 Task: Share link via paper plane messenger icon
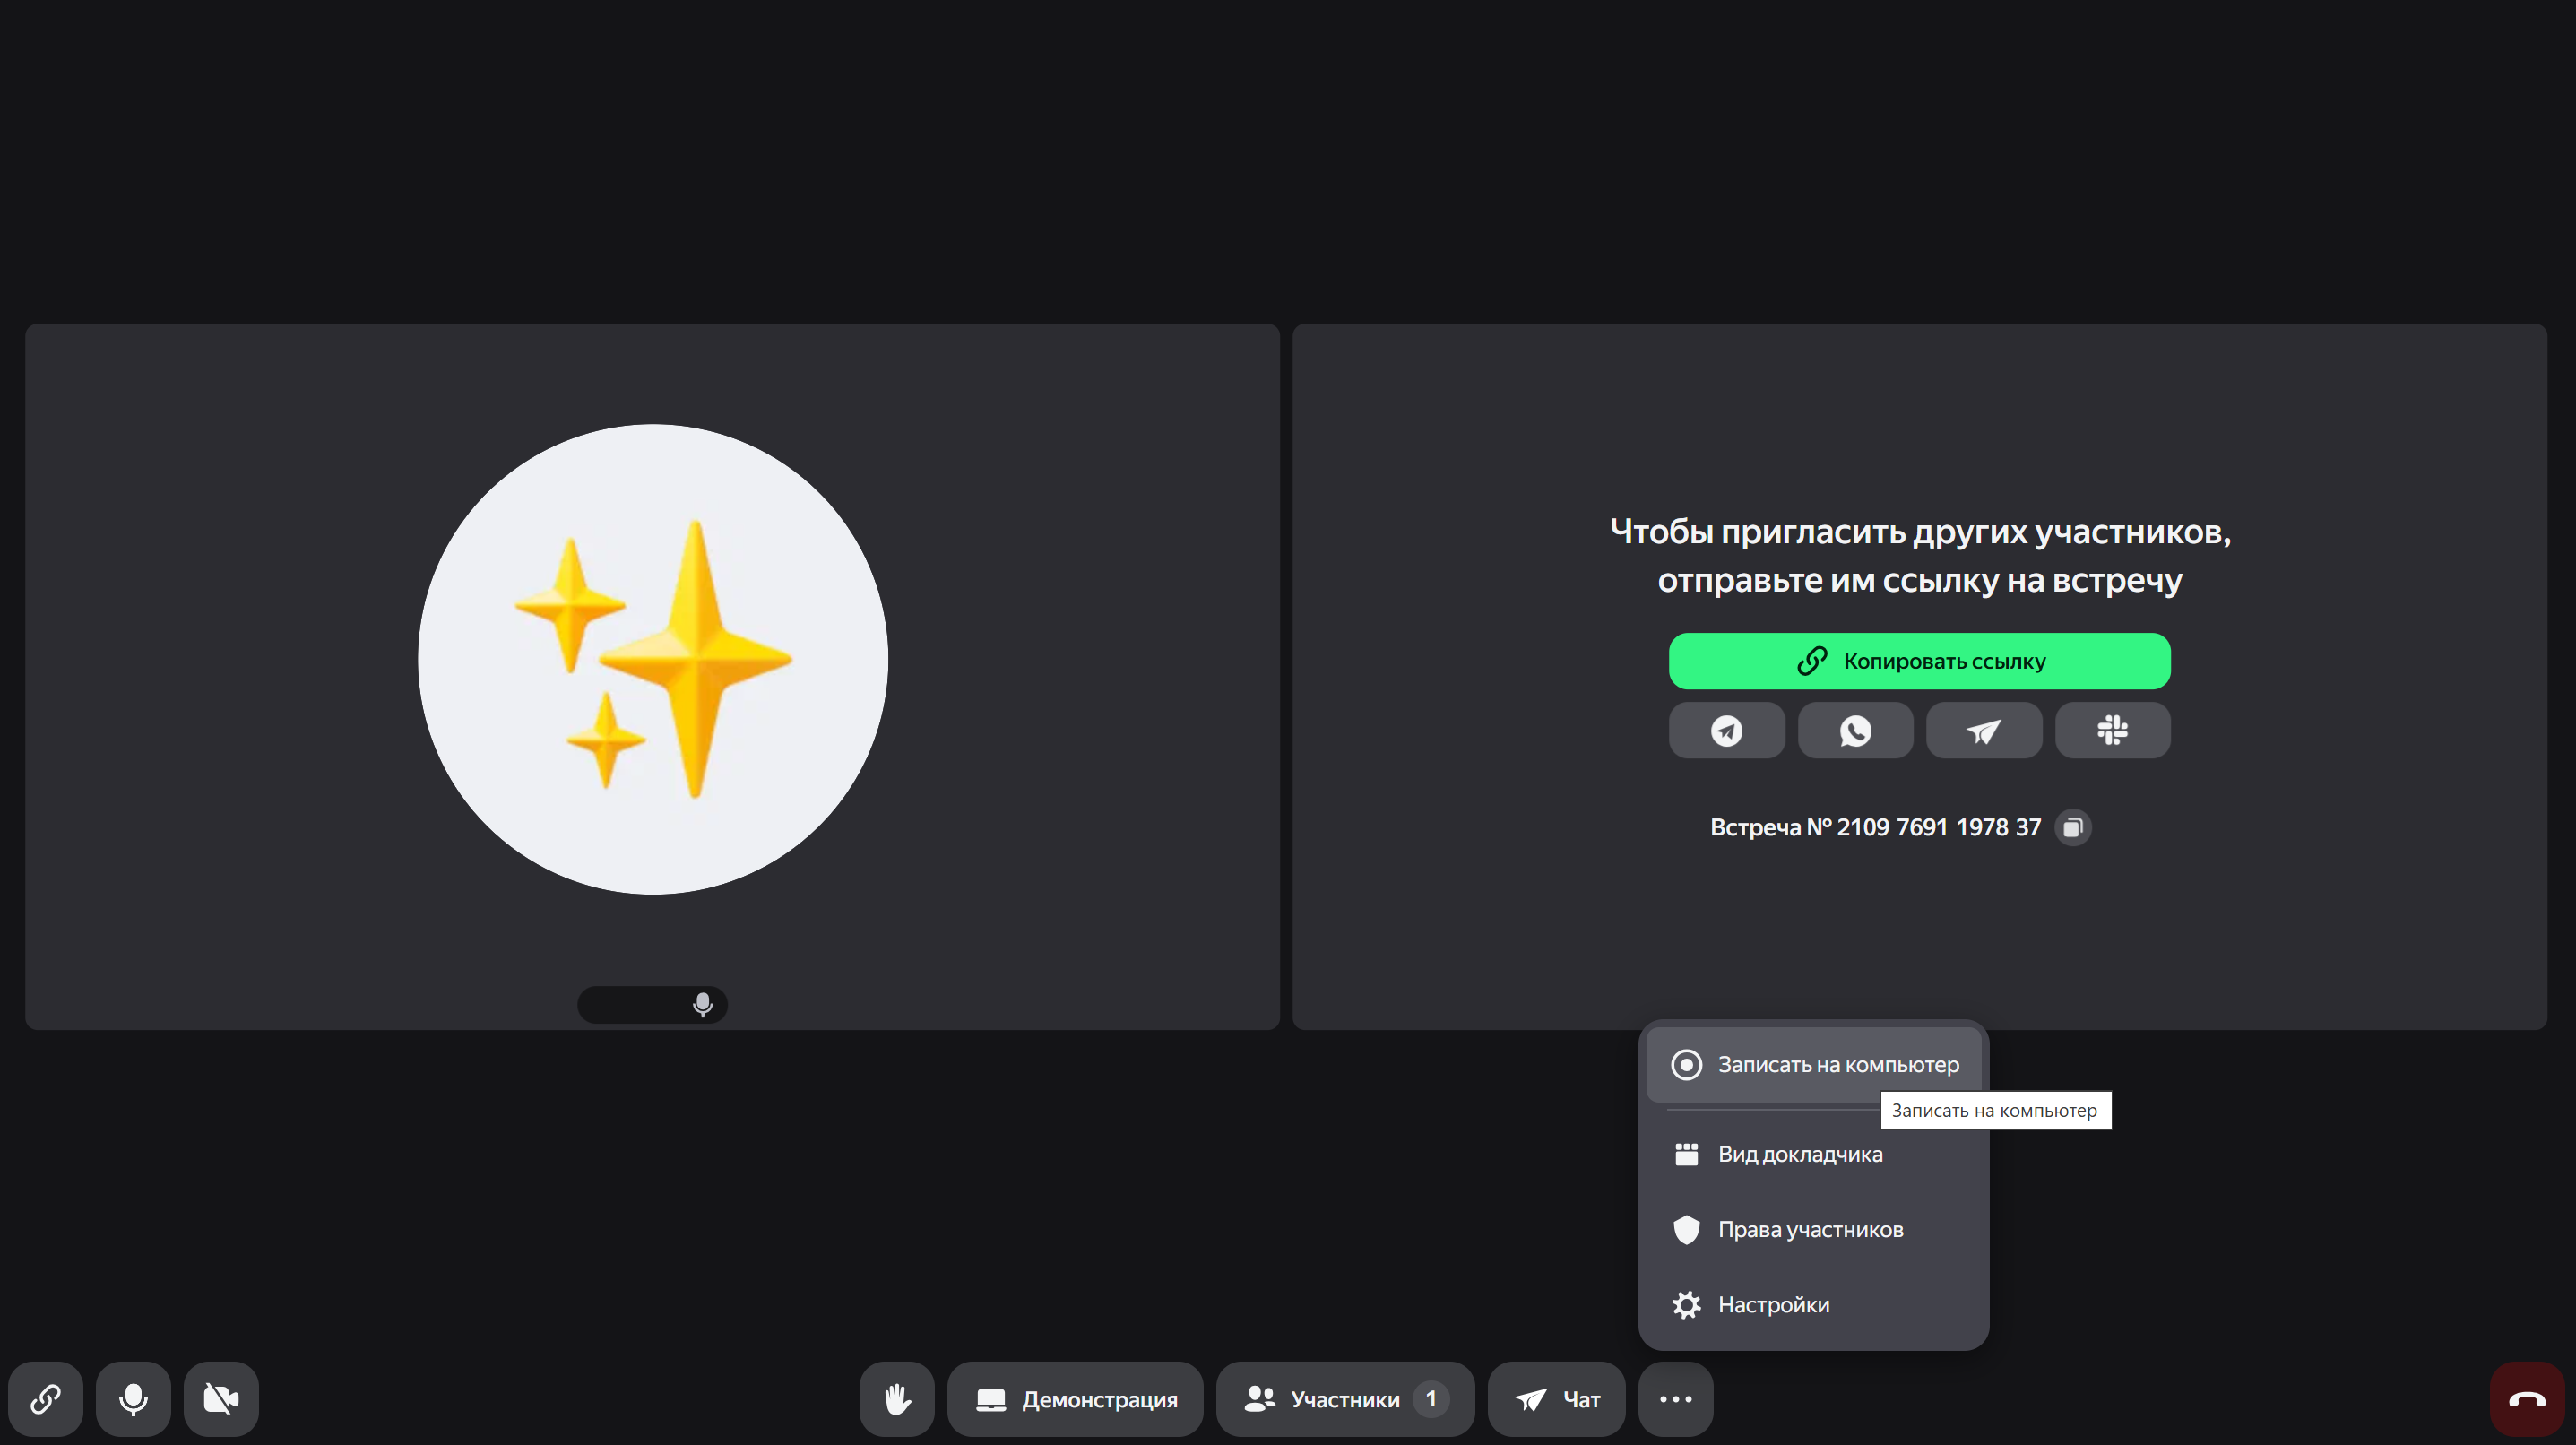click(1983, 730)
